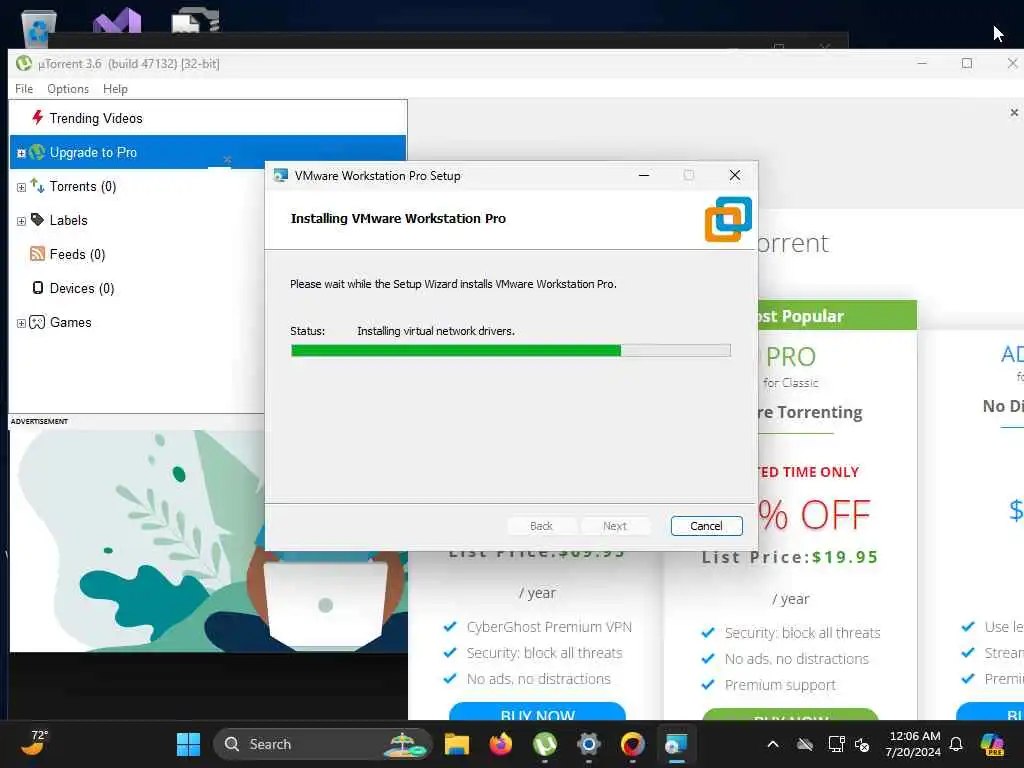Switch to VMware installer taskbar icon

[x=676, y=744]
